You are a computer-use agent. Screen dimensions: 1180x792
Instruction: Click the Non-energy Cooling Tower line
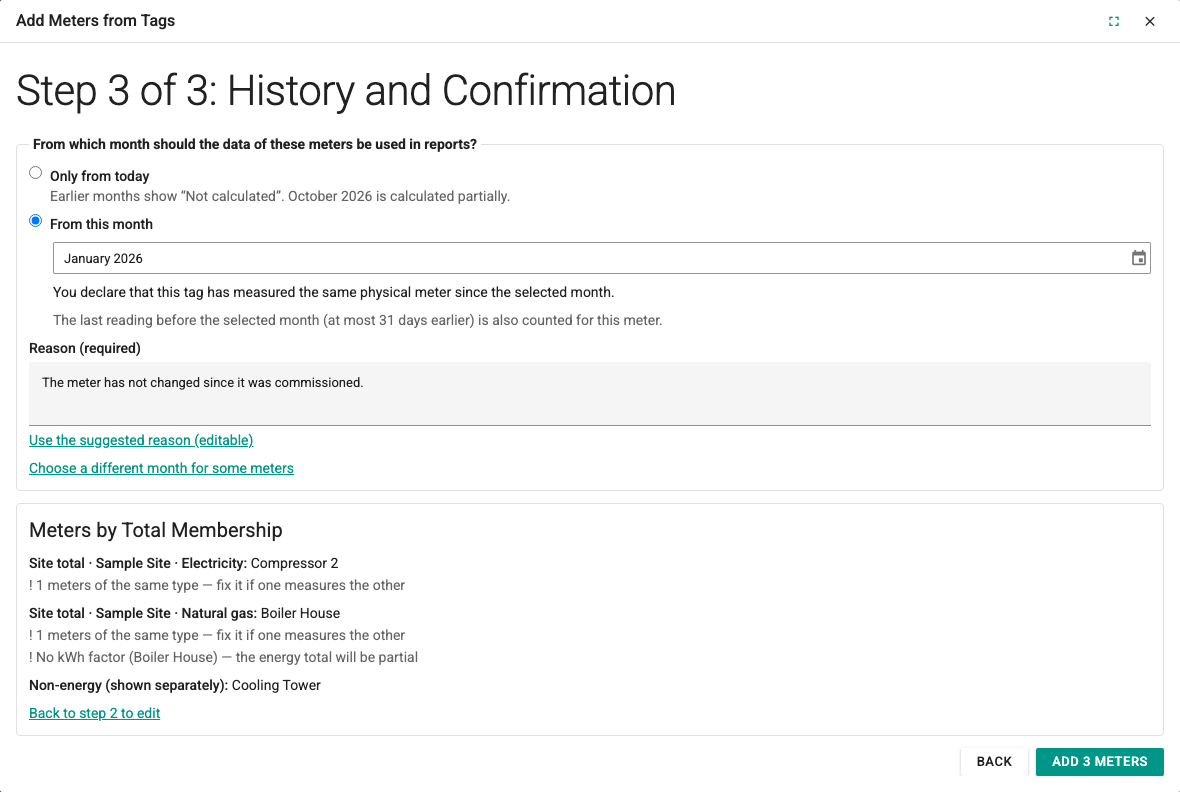point(175,685)
